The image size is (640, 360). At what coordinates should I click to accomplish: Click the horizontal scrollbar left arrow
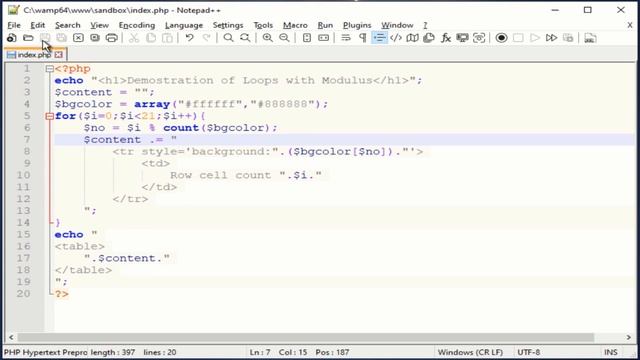click(11, 338)
